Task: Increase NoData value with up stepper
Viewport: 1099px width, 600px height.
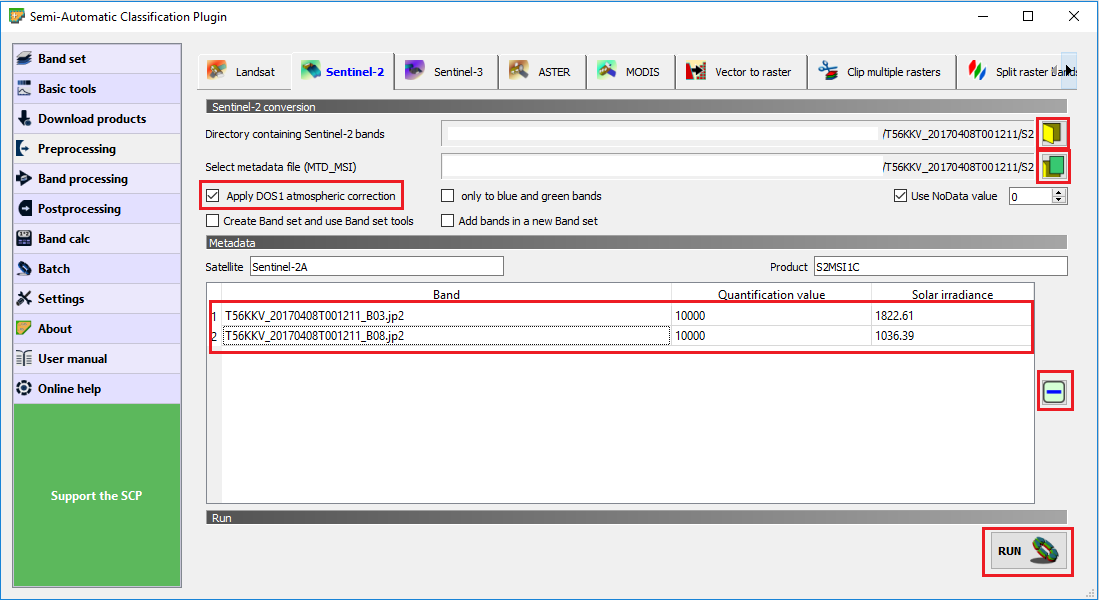Action: pos(1059,192)
